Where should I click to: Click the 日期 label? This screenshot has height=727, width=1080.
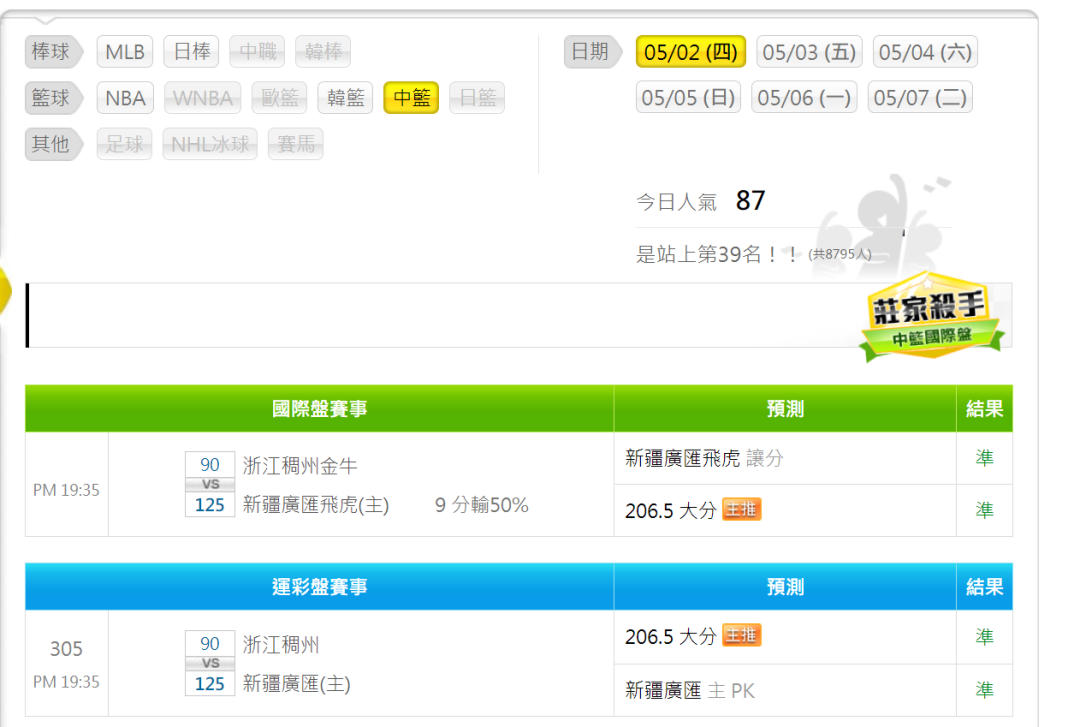592,52
